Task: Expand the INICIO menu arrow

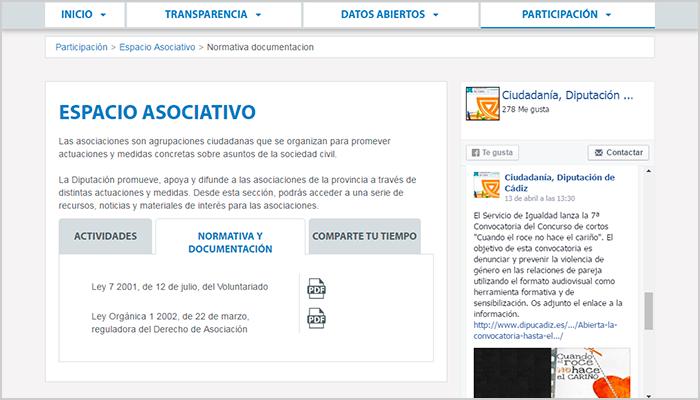Action: point(103,15)
